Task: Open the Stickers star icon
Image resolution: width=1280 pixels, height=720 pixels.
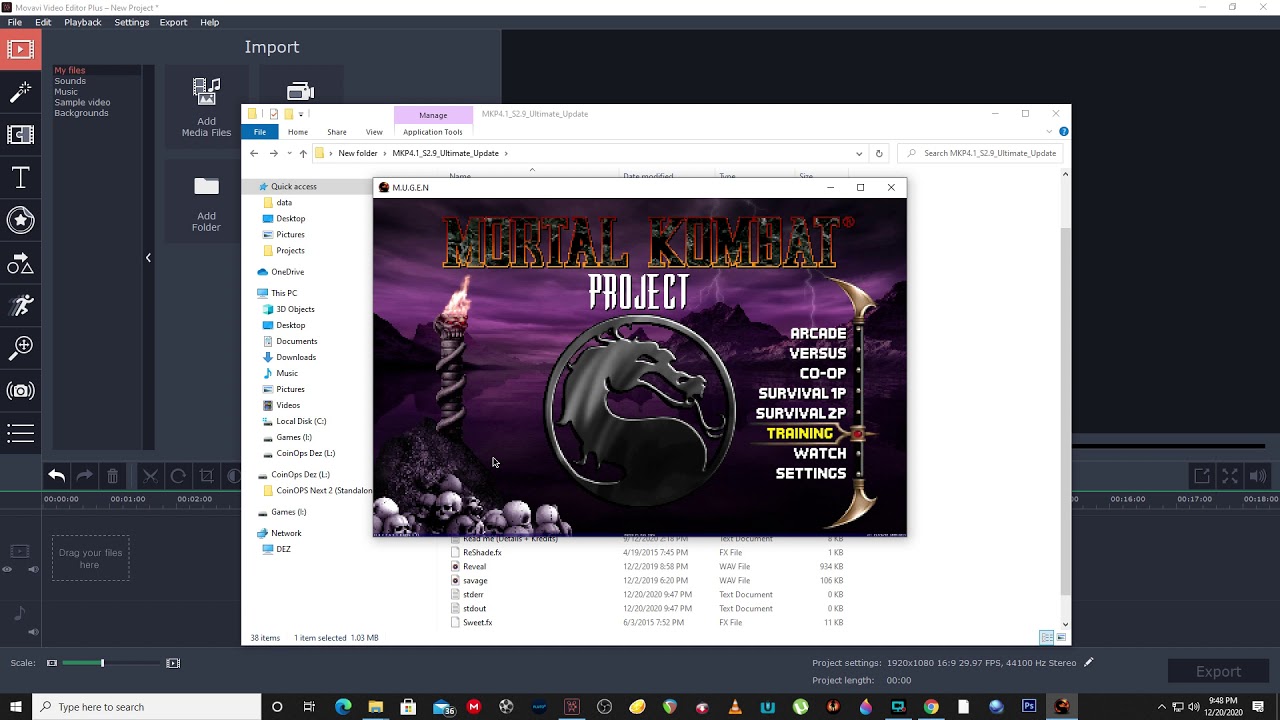Action: (21, 220)
